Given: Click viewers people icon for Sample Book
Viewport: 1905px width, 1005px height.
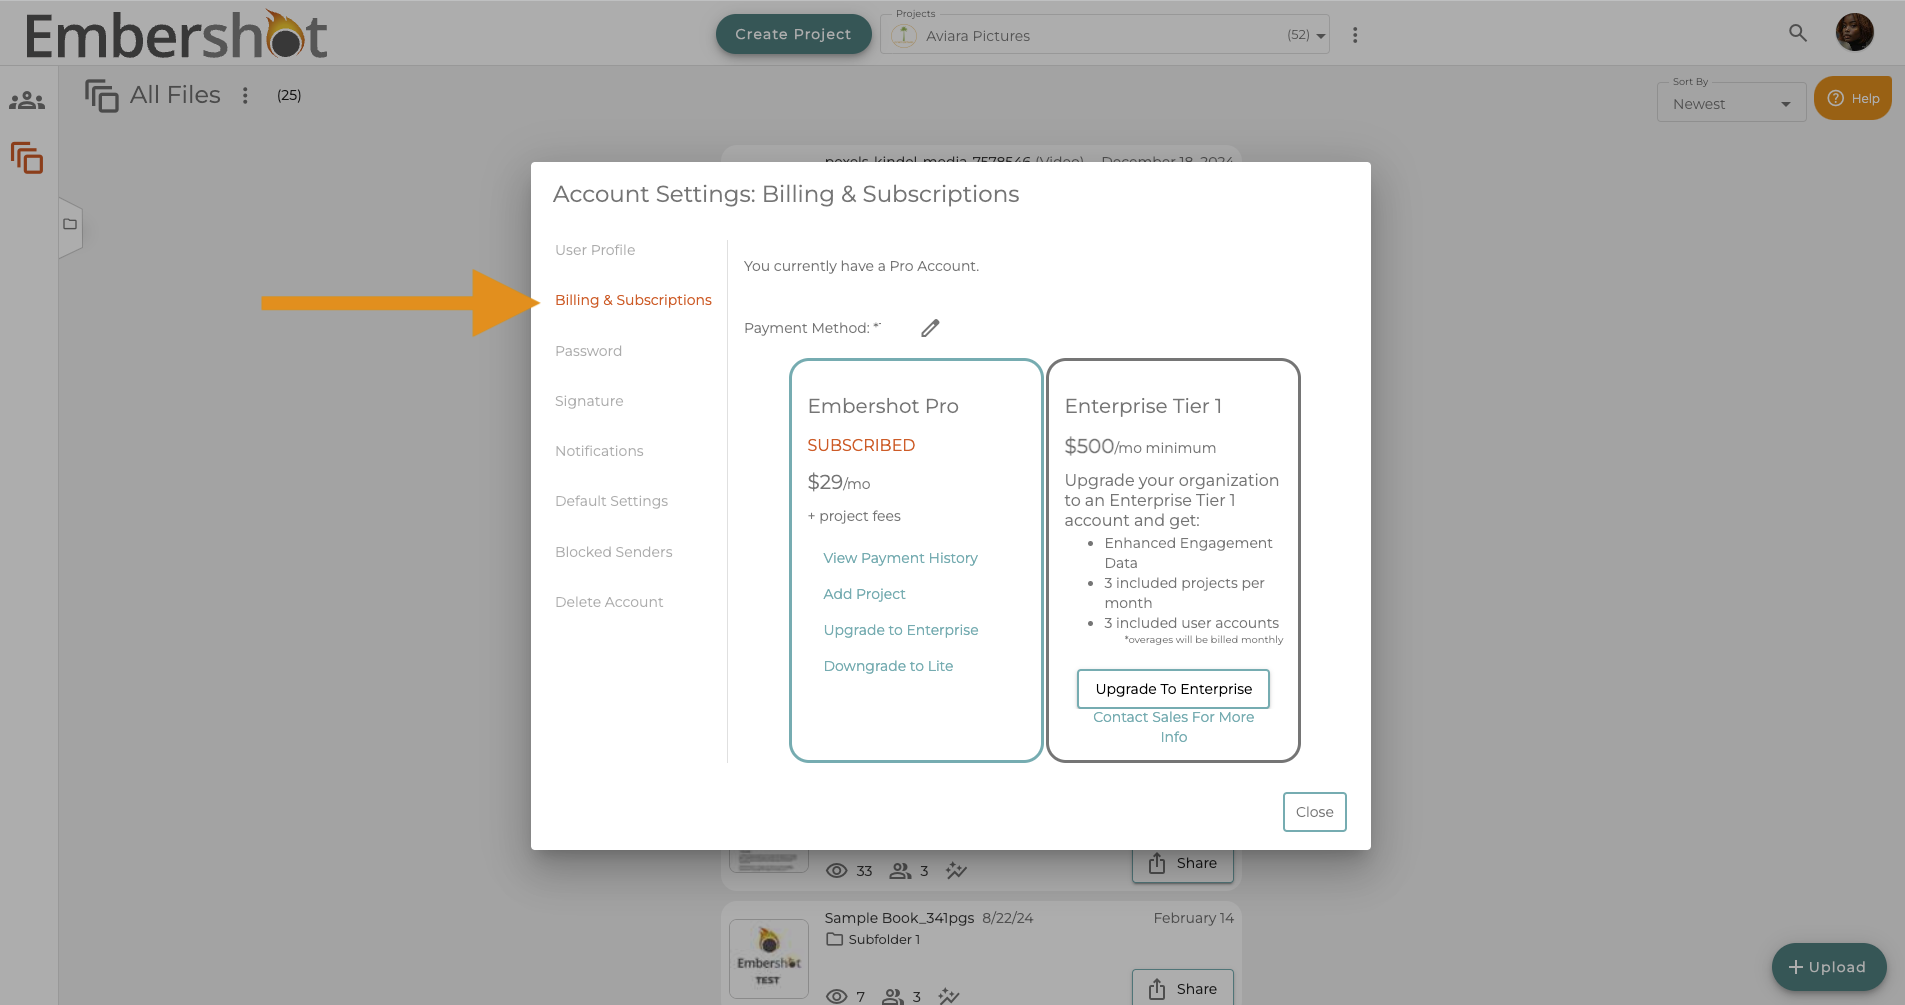Looking at the screenshot, I should (x=893, y=996).
